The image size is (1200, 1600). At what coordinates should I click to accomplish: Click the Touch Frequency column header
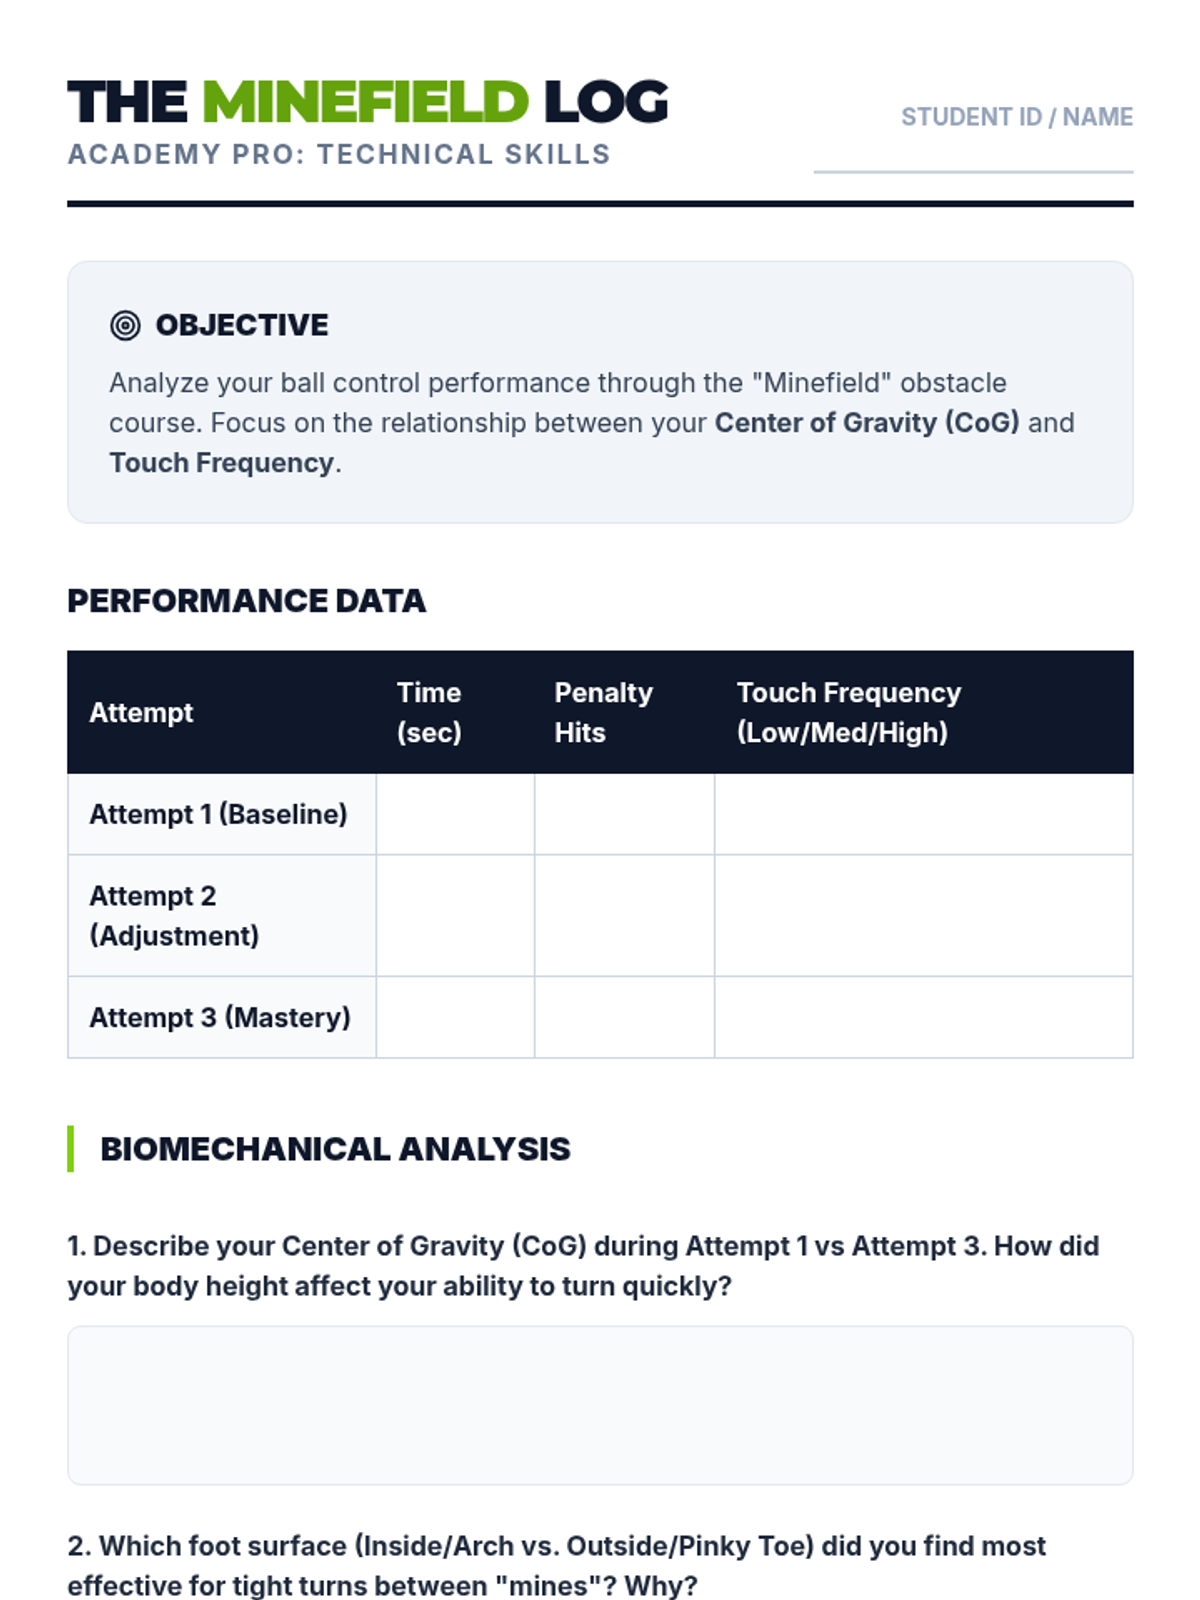849,712
